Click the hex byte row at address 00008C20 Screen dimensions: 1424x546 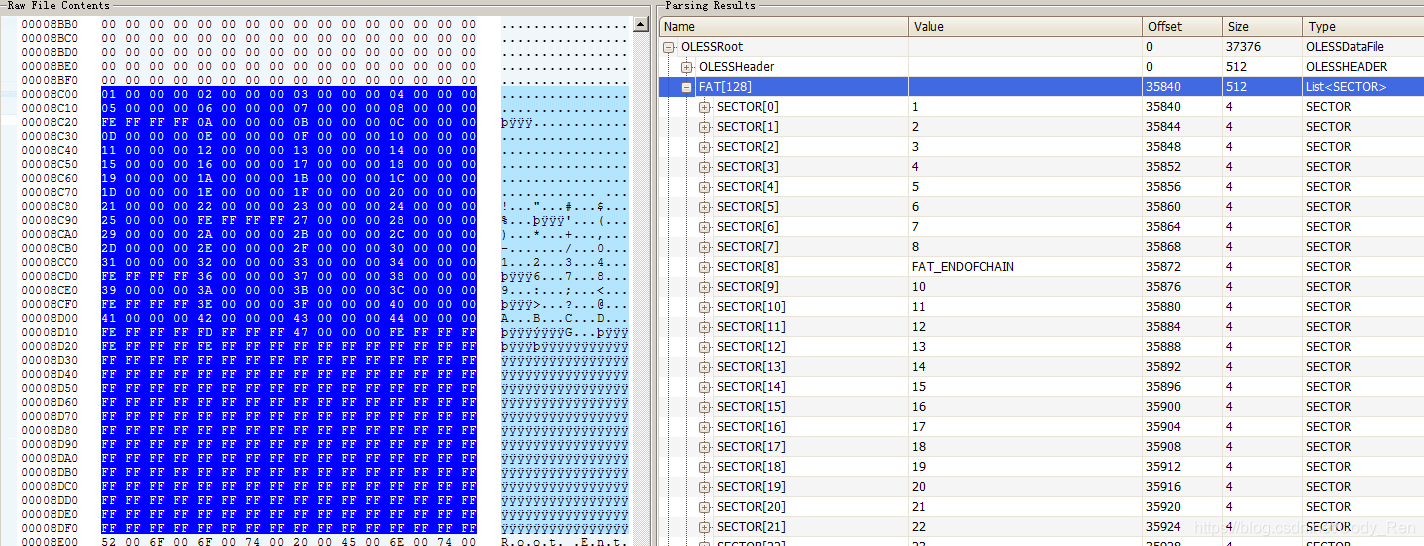[289, 122]
